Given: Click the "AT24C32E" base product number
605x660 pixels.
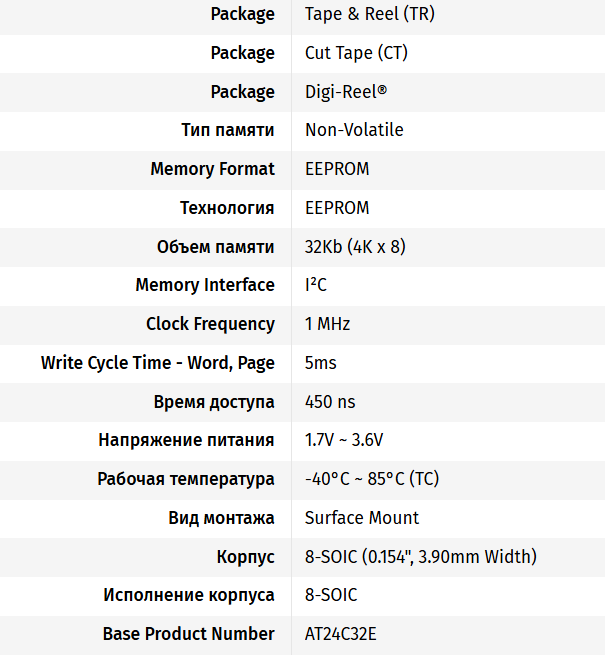Looking at the screenshot, I should (x=340, y=634).
